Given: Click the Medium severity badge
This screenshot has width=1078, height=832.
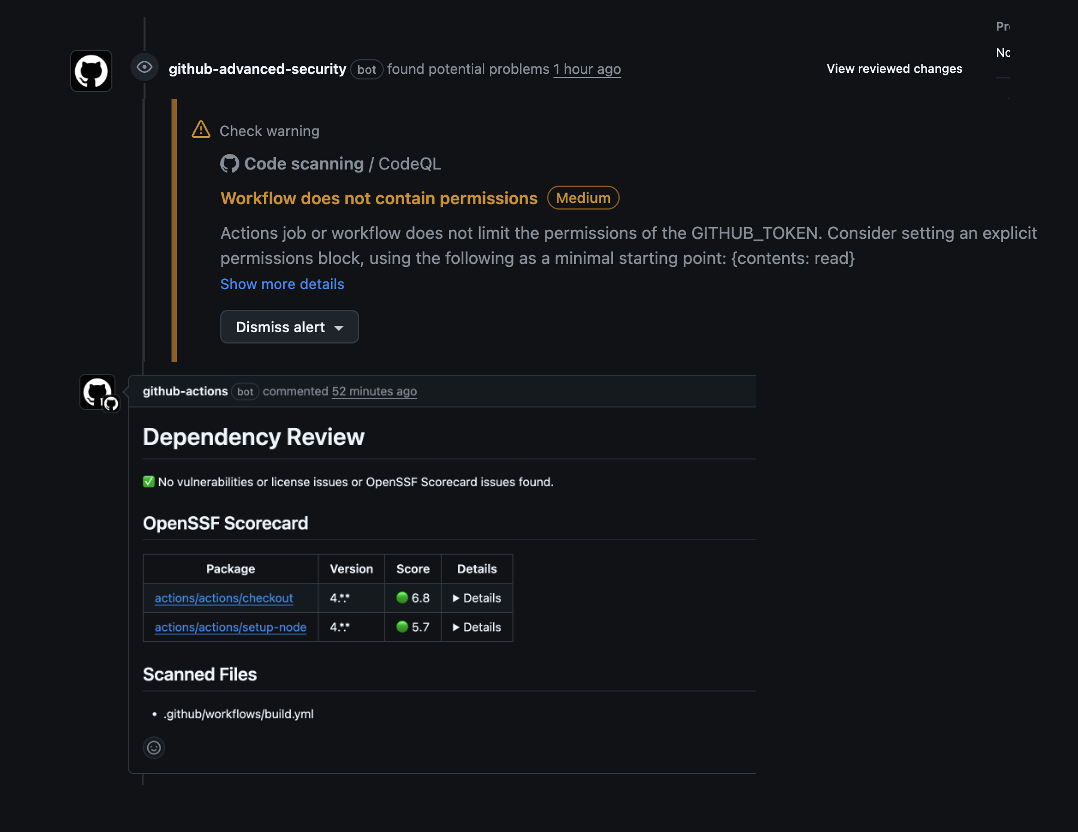Looking at the screenshot, I should [x=583, y=198].
